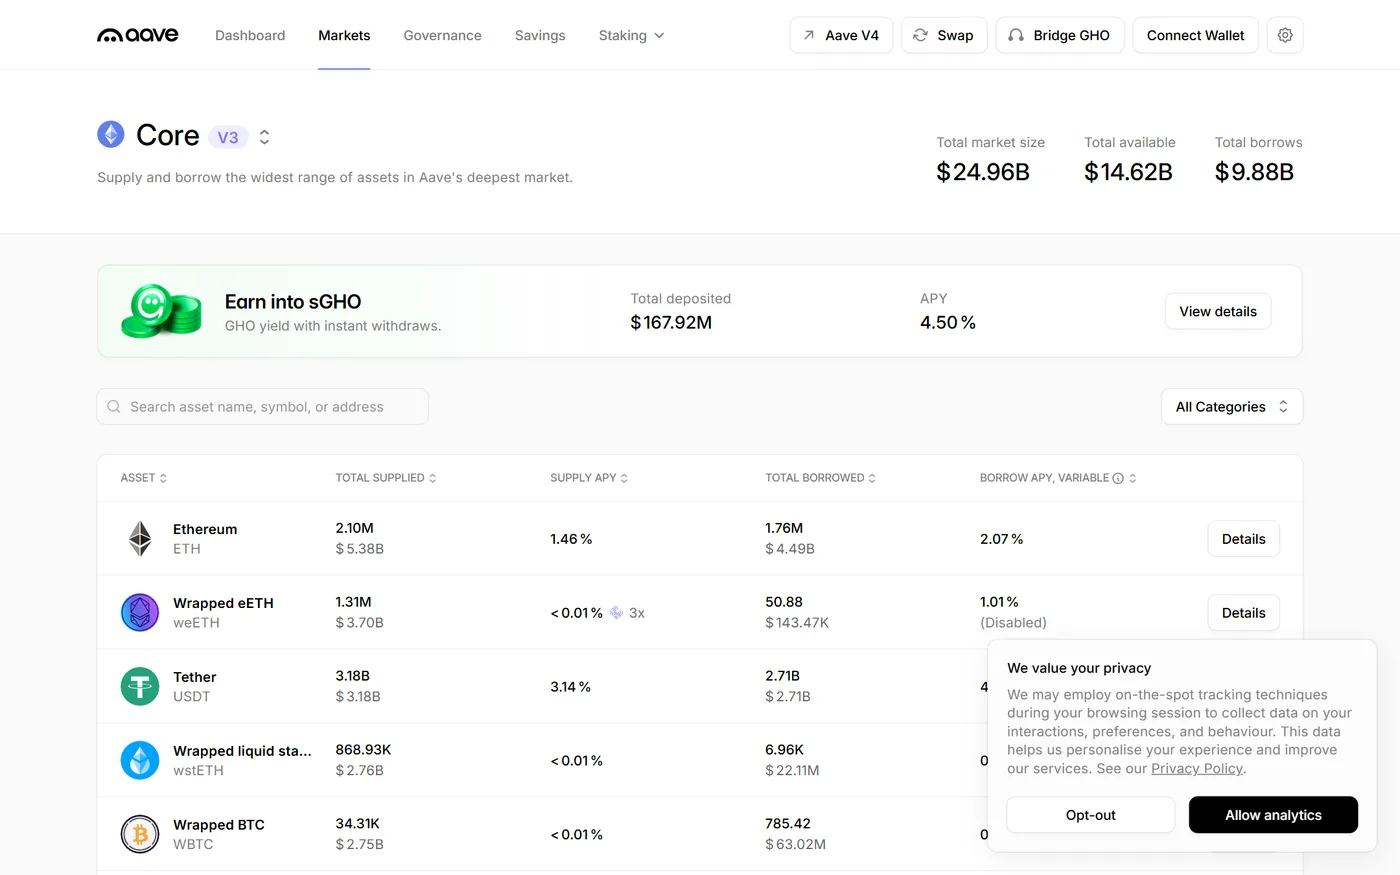View details of sGHO earnings
The width and height of the screenshot is (1400, 875).
click(1218, 311)
